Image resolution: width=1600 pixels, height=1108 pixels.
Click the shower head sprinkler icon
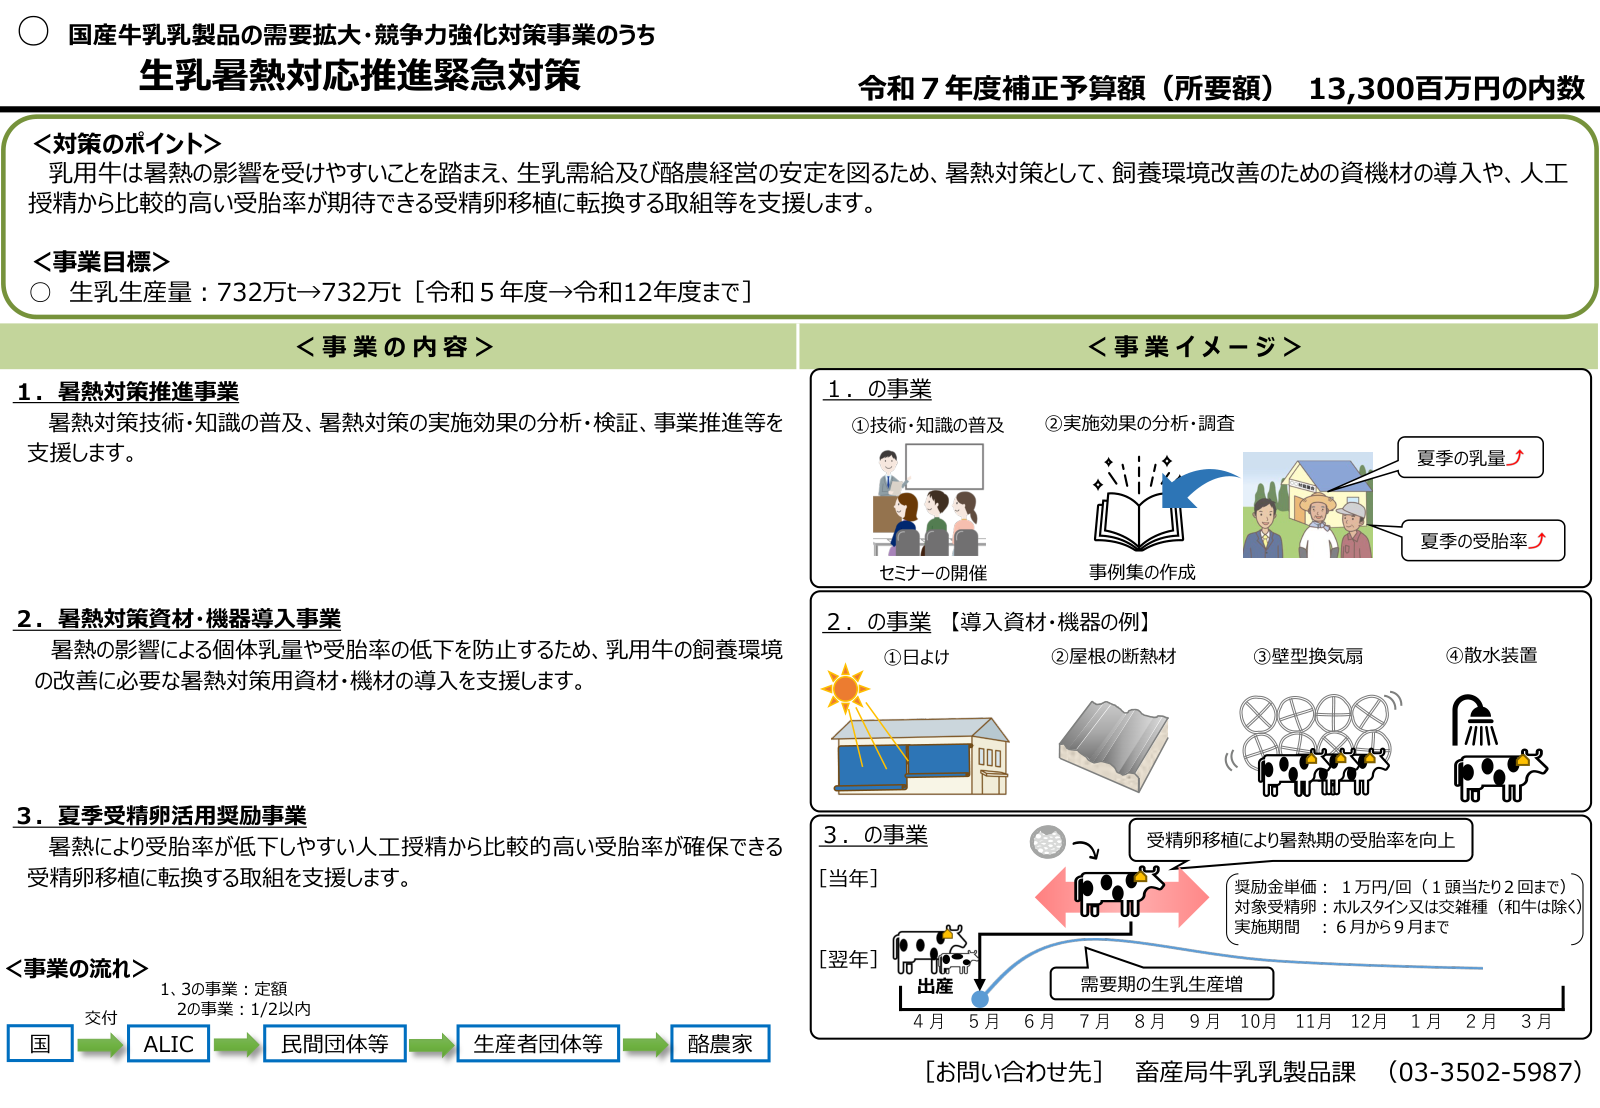point(1475,720)
